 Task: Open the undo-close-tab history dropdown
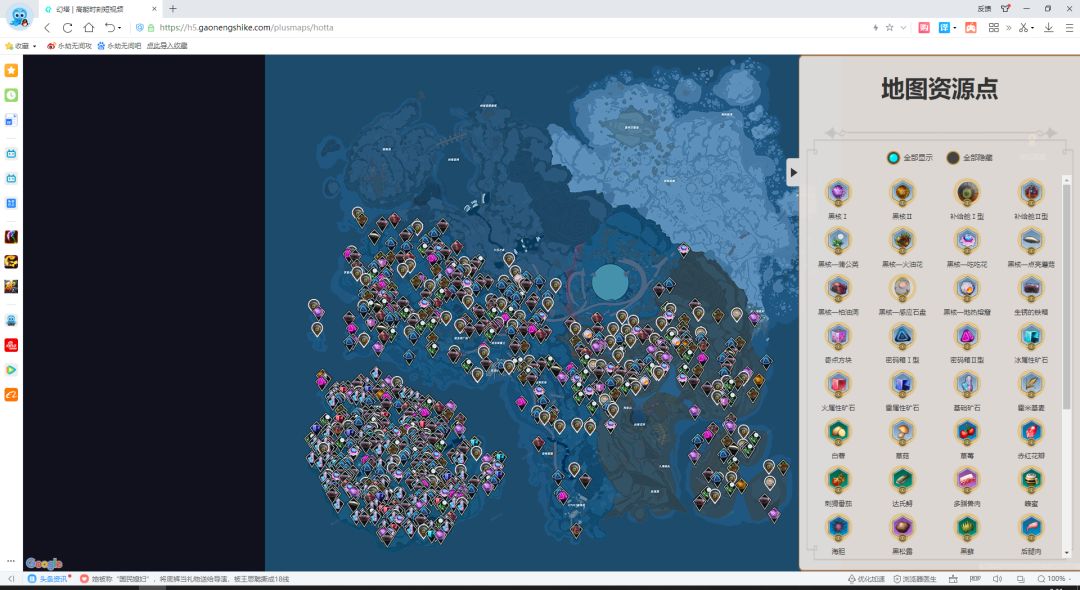pos(120,28)
